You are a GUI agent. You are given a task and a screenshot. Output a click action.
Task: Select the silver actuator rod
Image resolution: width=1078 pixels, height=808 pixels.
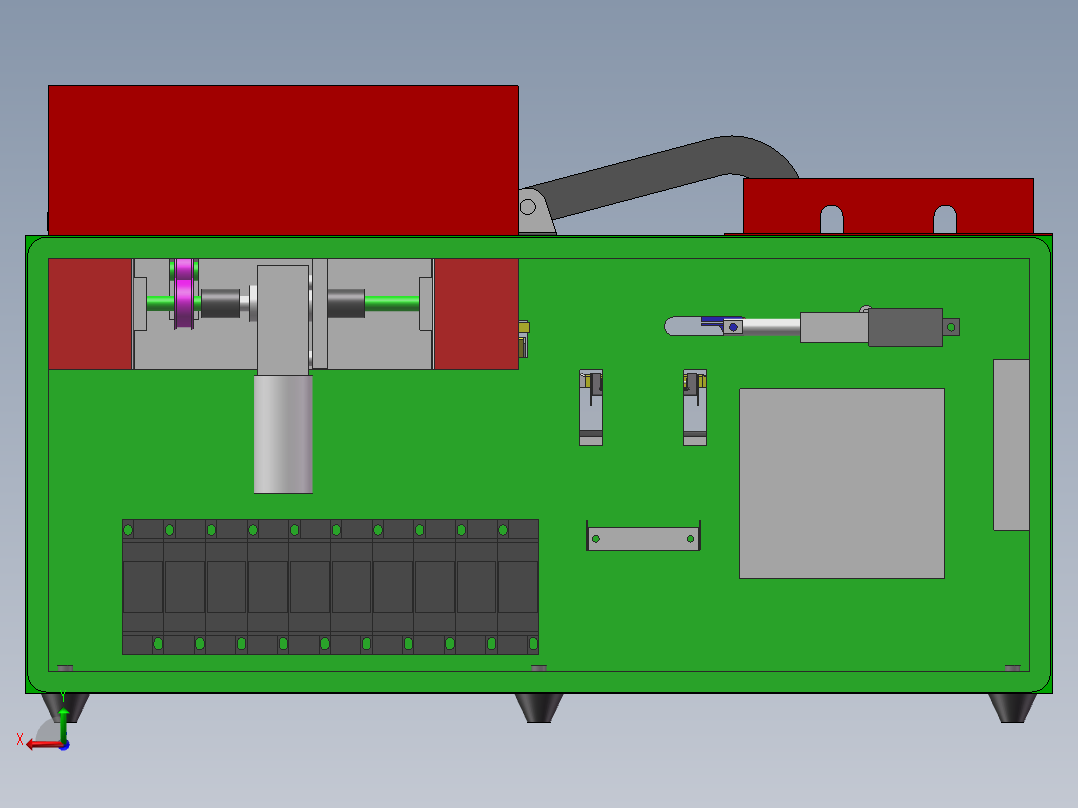click(771, 327)
